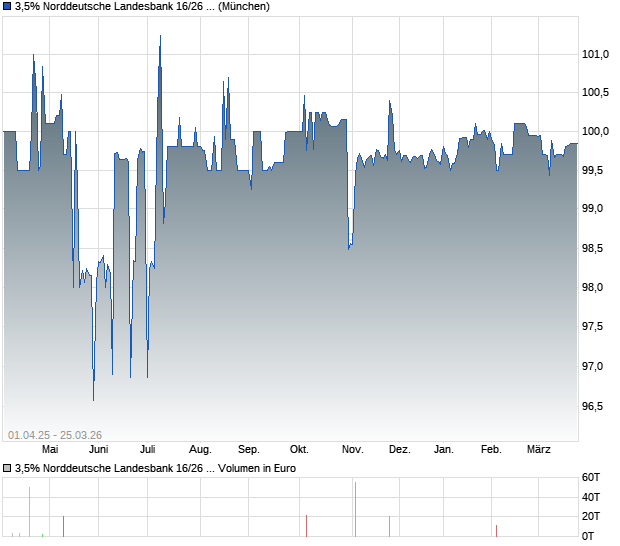Click the '100,5' price axis label
Image resolution: width=620 pixels, height=546 pixels.
(595, 93)
